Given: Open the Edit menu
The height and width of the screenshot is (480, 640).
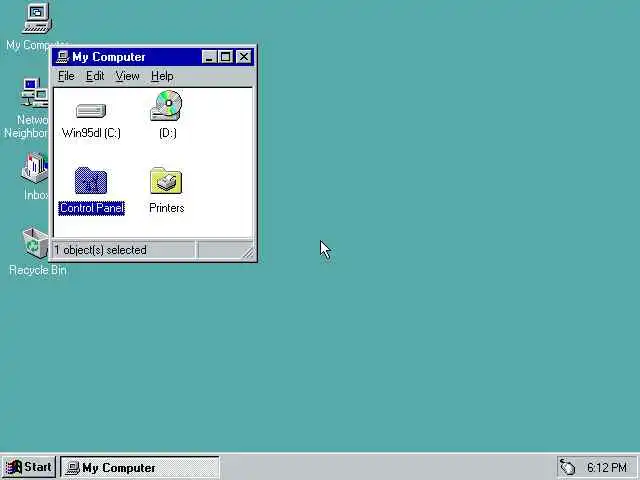Looking at the screenshot, I should 95,76.
